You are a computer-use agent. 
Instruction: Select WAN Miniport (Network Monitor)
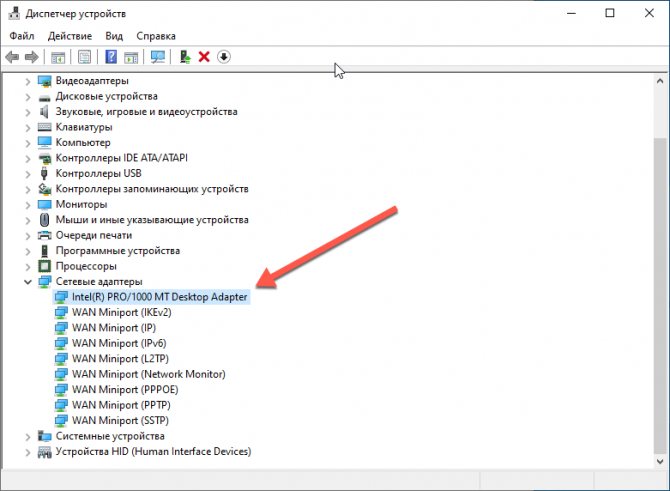149,374
